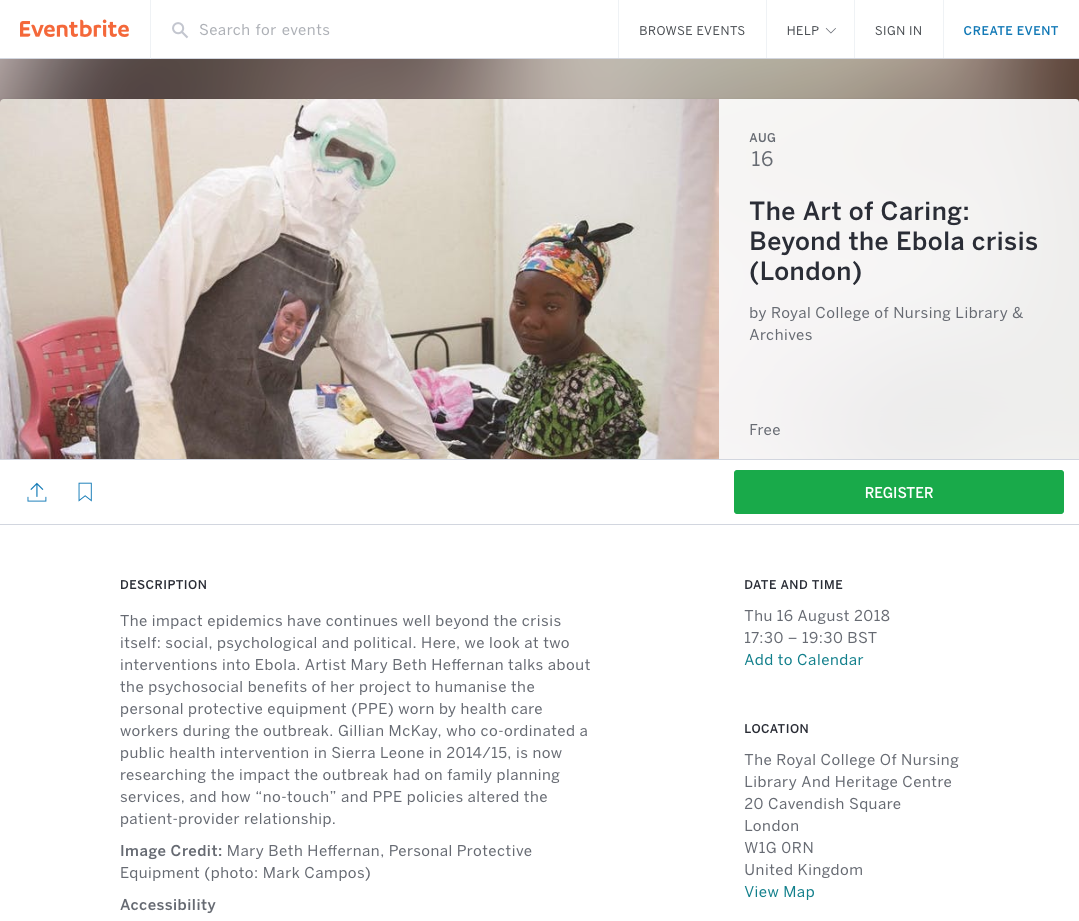Expand the Help dropdown menu
This screenshot has height=921, width=1079.
coord(810,30)
